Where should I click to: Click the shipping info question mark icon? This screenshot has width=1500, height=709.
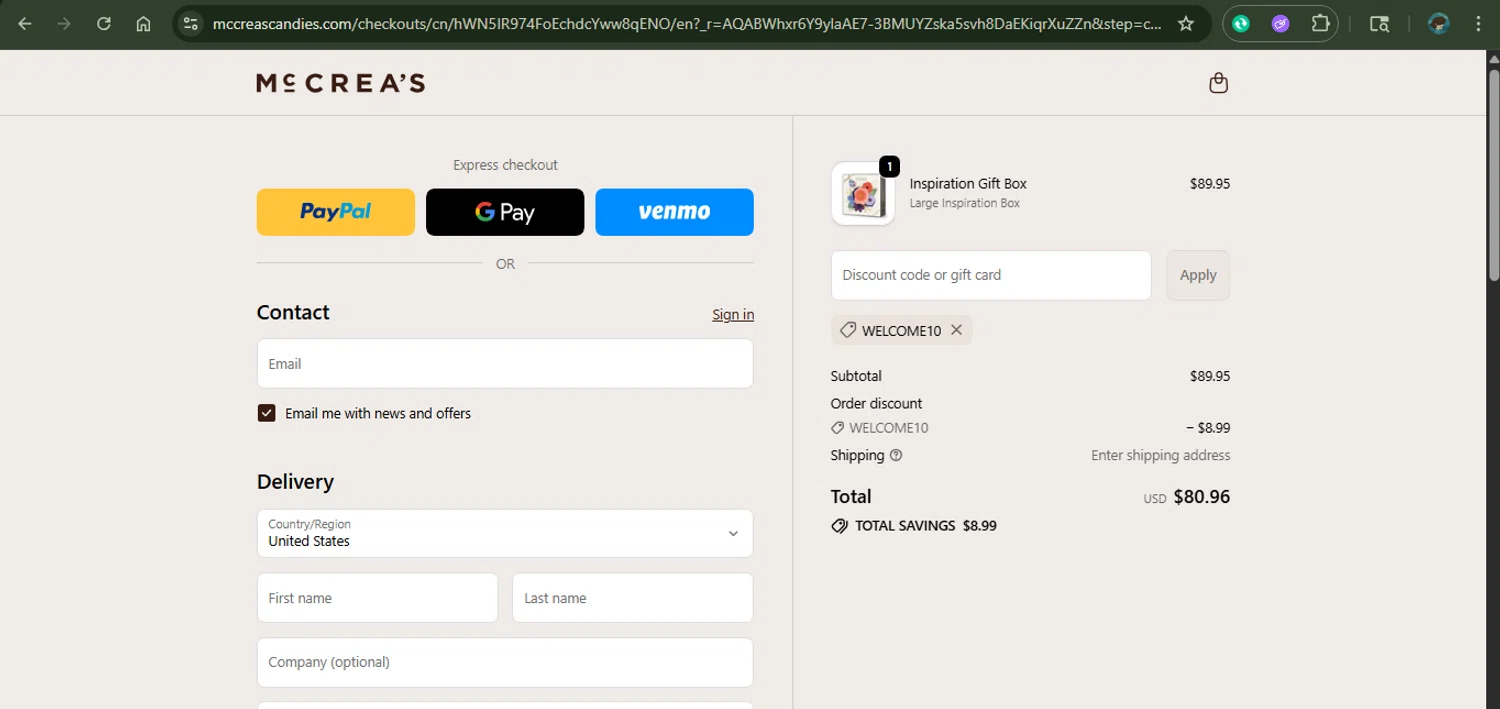[x=896, y=455]
